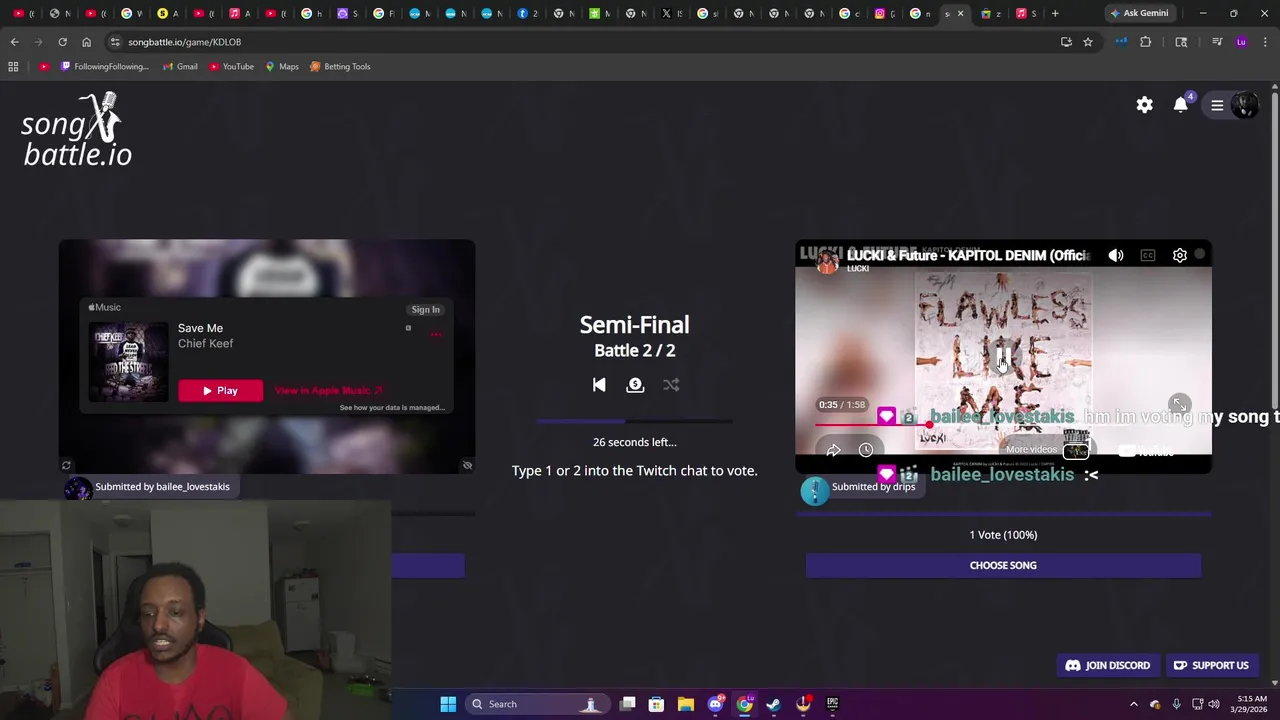Click the songbattle.io logo
Viewport: 1280px width, 720px height.
[76, 130]
